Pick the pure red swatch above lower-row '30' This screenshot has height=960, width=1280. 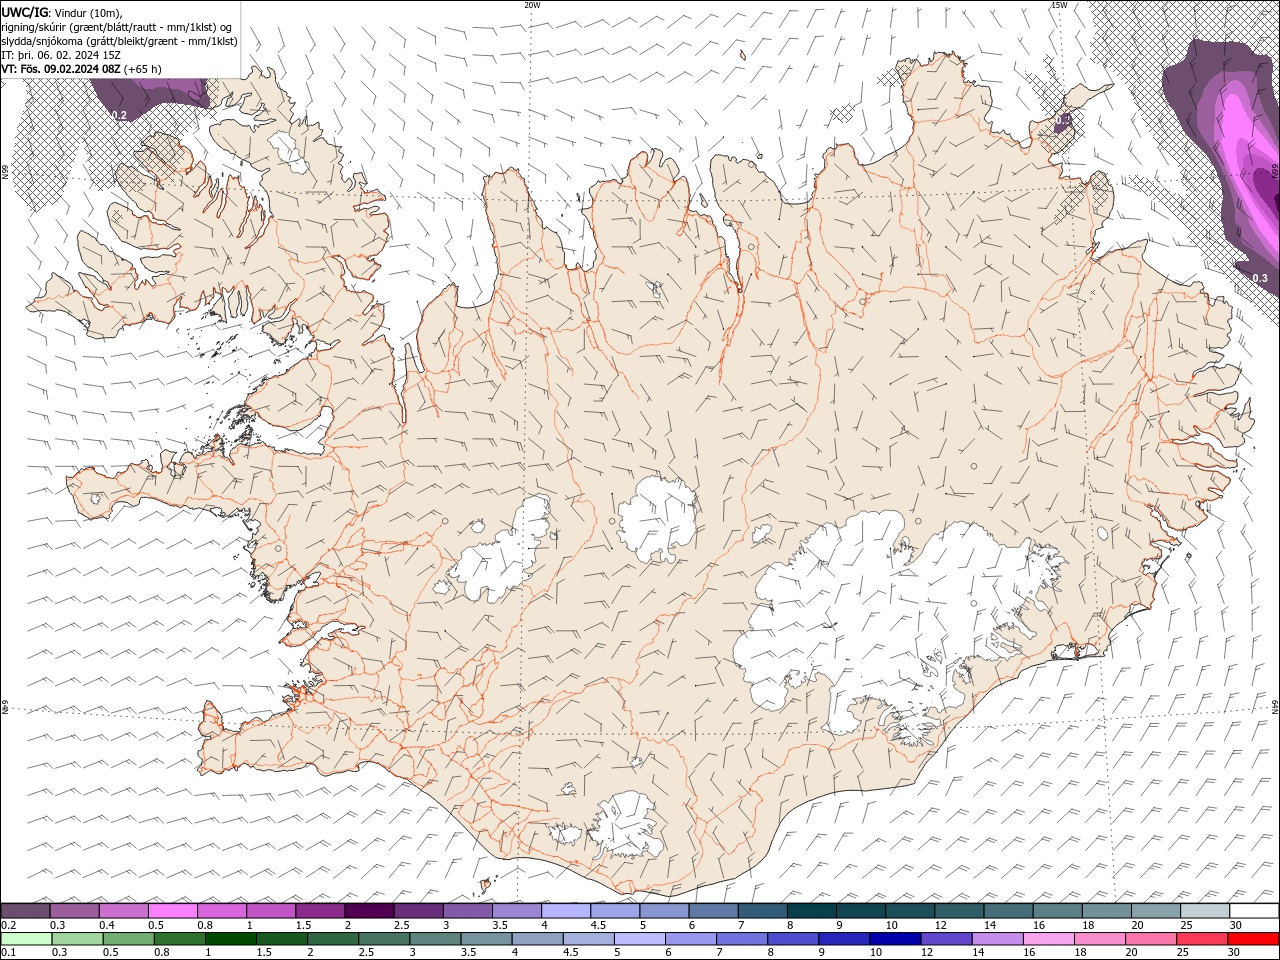tap(1253, 939)
